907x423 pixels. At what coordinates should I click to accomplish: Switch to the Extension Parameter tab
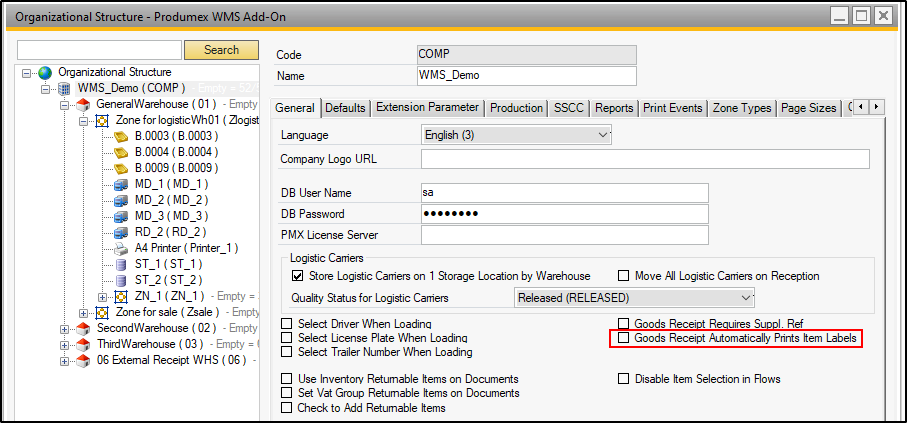[x=427, y=108]
